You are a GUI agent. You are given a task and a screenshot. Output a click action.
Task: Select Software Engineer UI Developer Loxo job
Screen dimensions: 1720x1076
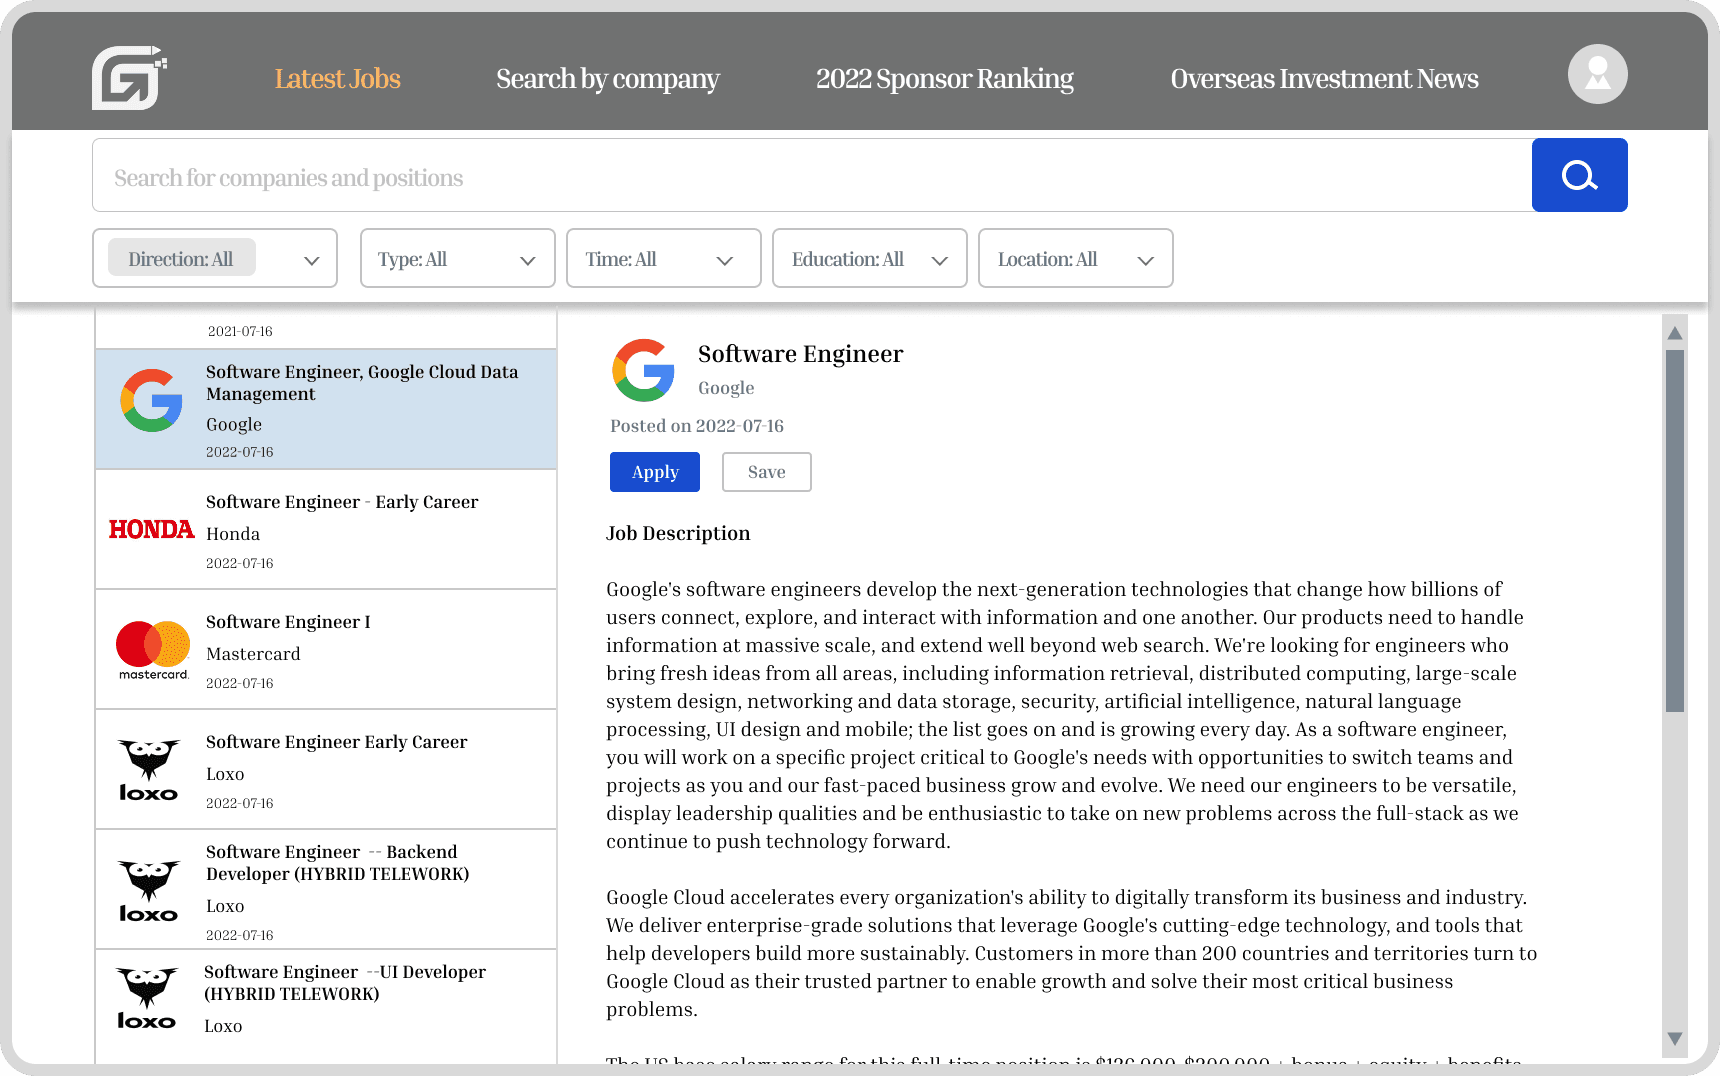click(x=326, y=1007)
